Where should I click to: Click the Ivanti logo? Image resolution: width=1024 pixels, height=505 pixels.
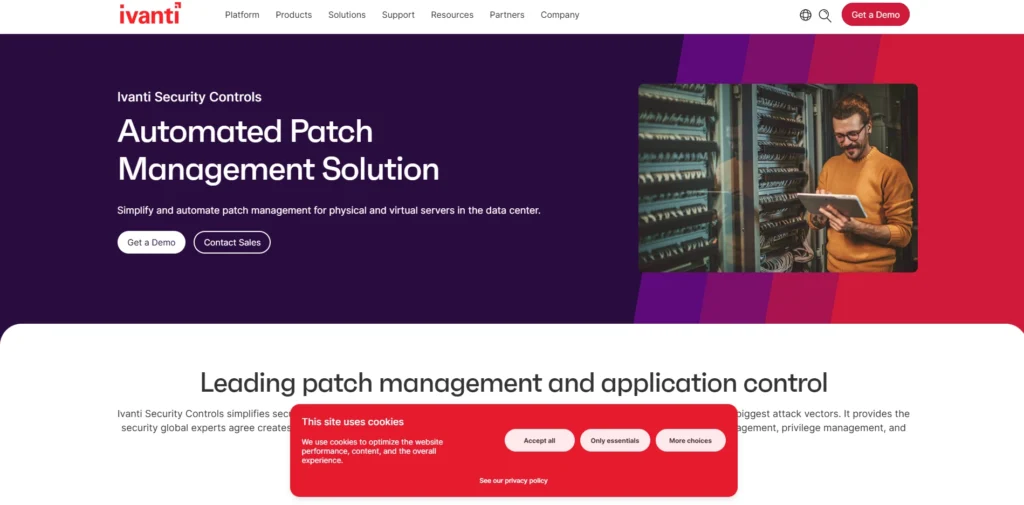tap(150, 14)
